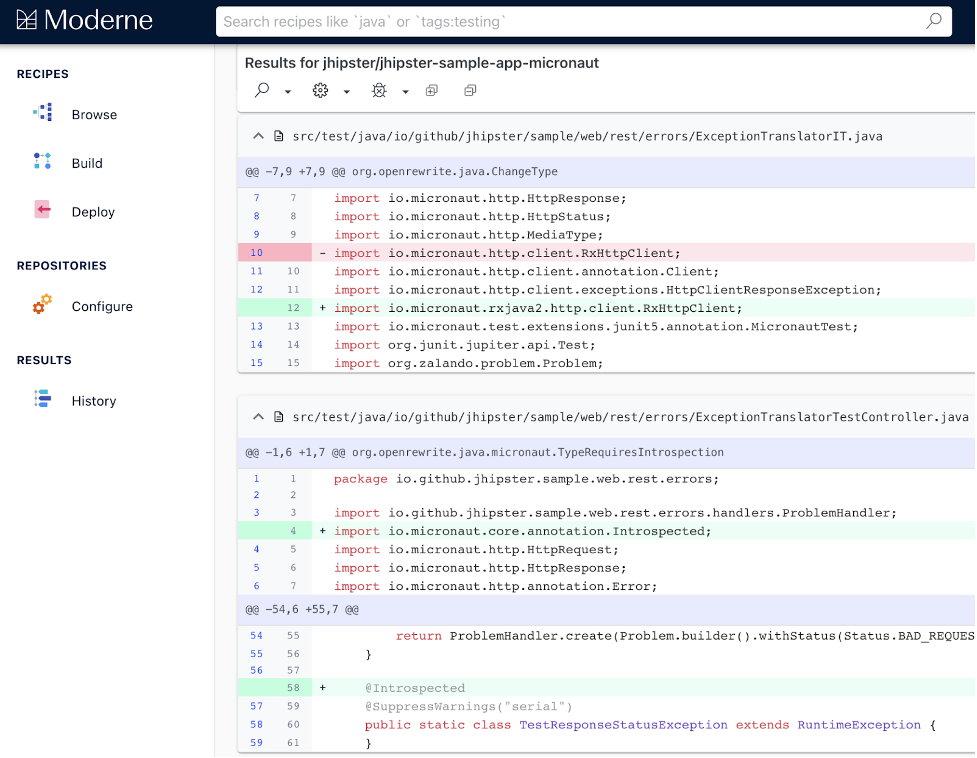Viewport: 977px width, 758px height.
Task: Open dropdown arrow next to bug icon
Action: click(405, 92)
